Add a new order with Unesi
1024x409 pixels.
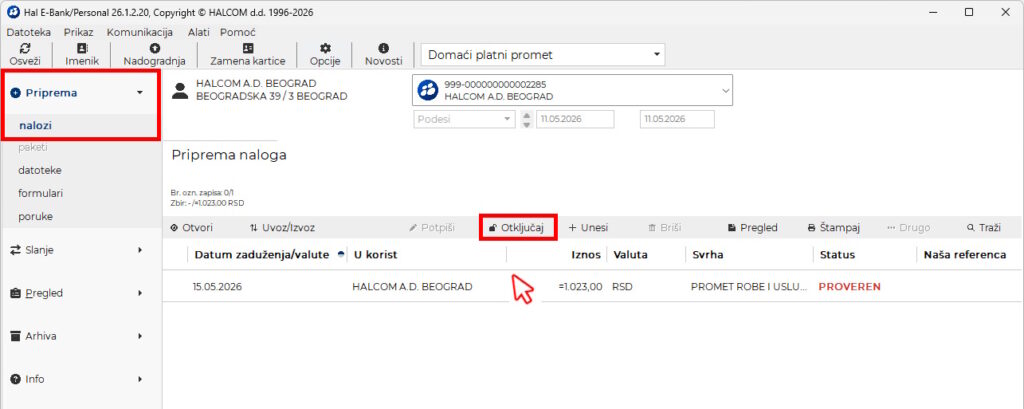click(588, 228)
